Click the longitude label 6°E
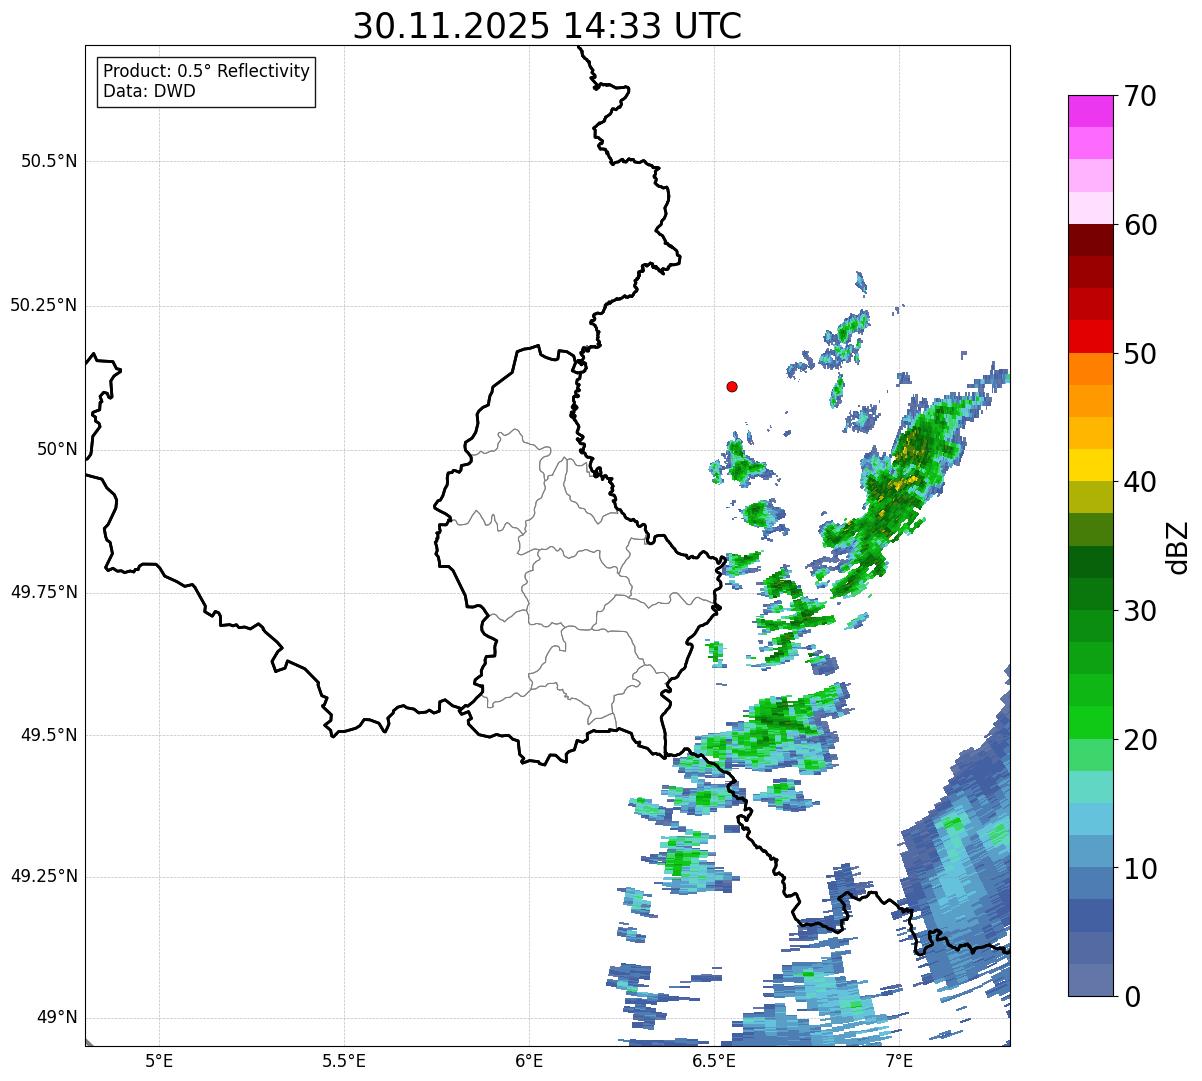 (529, 1060)
